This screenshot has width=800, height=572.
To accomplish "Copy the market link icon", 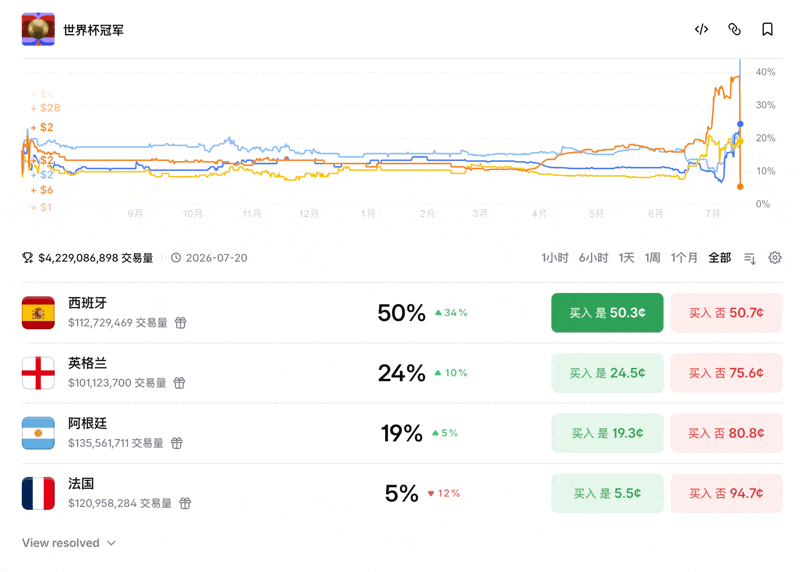I will click(x=734, y=30).
